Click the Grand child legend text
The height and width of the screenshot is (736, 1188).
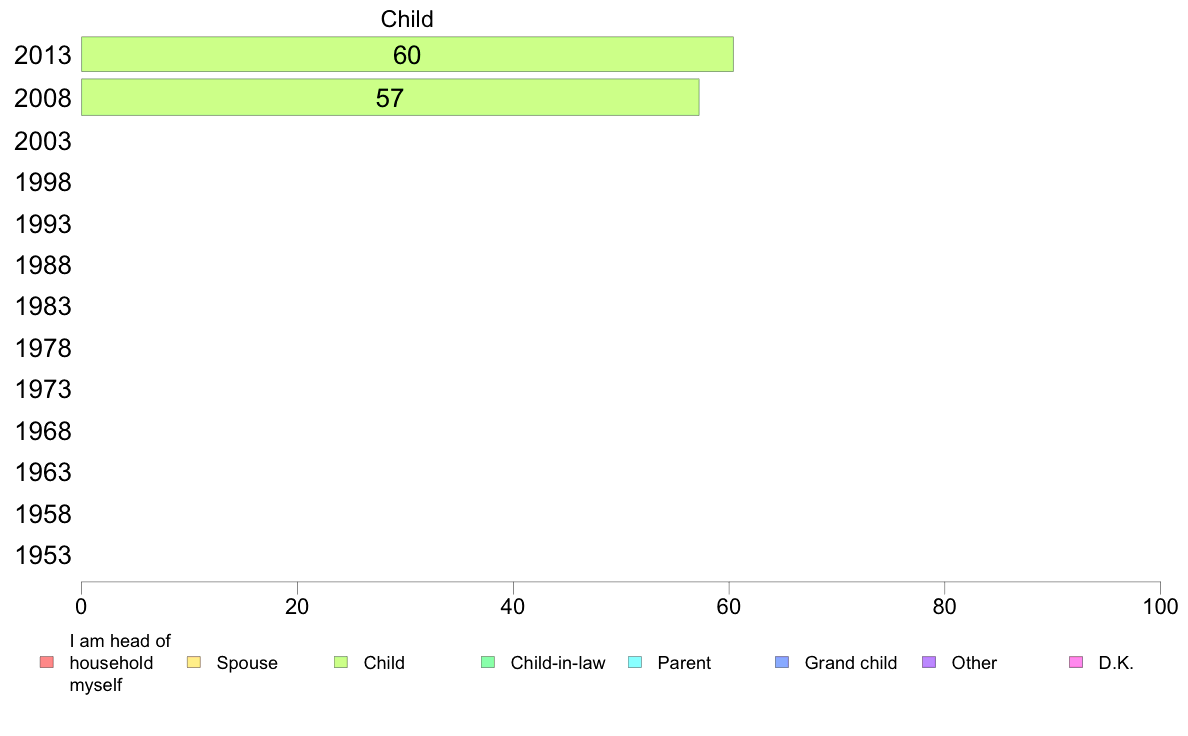point(851,663)
